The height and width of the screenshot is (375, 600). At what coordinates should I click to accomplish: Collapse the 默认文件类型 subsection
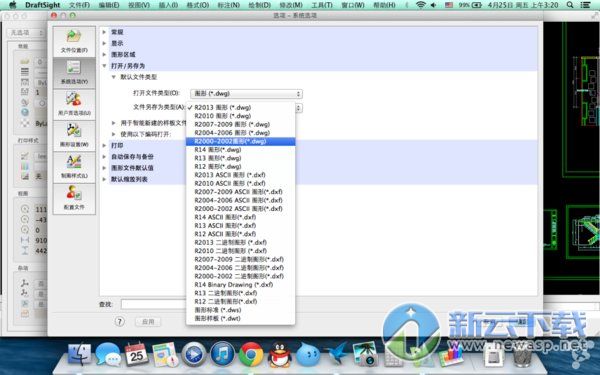coord(114,77)
